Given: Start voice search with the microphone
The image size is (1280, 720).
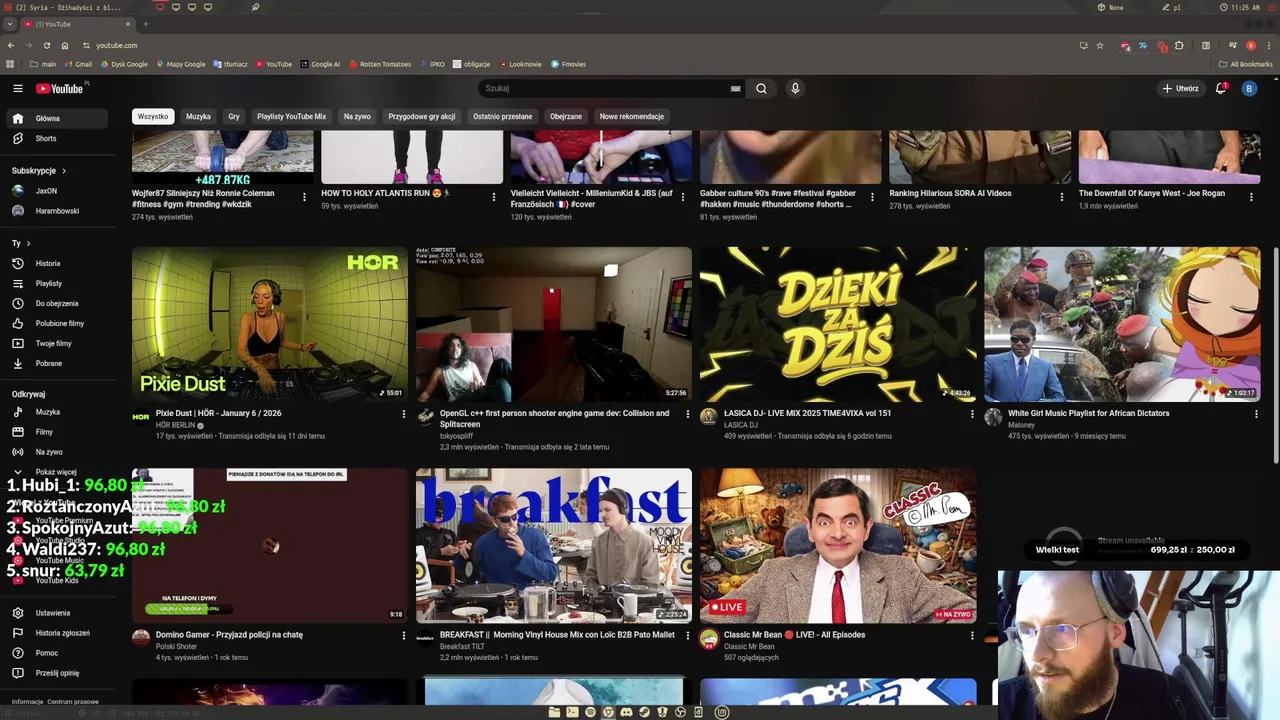Looking at the screenshot, I should click(795, 88).
